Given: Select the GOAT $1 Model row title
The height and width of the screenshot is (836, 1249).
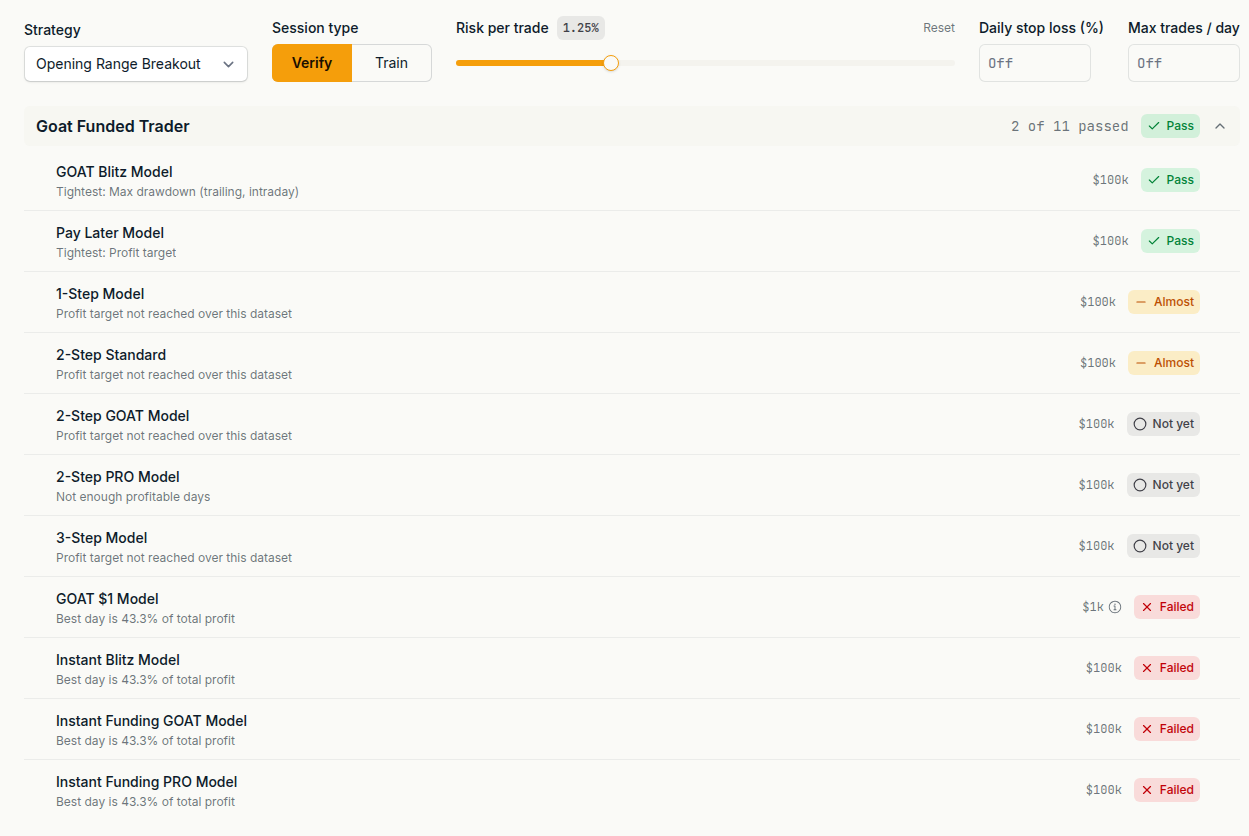Looking at the screenshot, I should tap(107, 599).
